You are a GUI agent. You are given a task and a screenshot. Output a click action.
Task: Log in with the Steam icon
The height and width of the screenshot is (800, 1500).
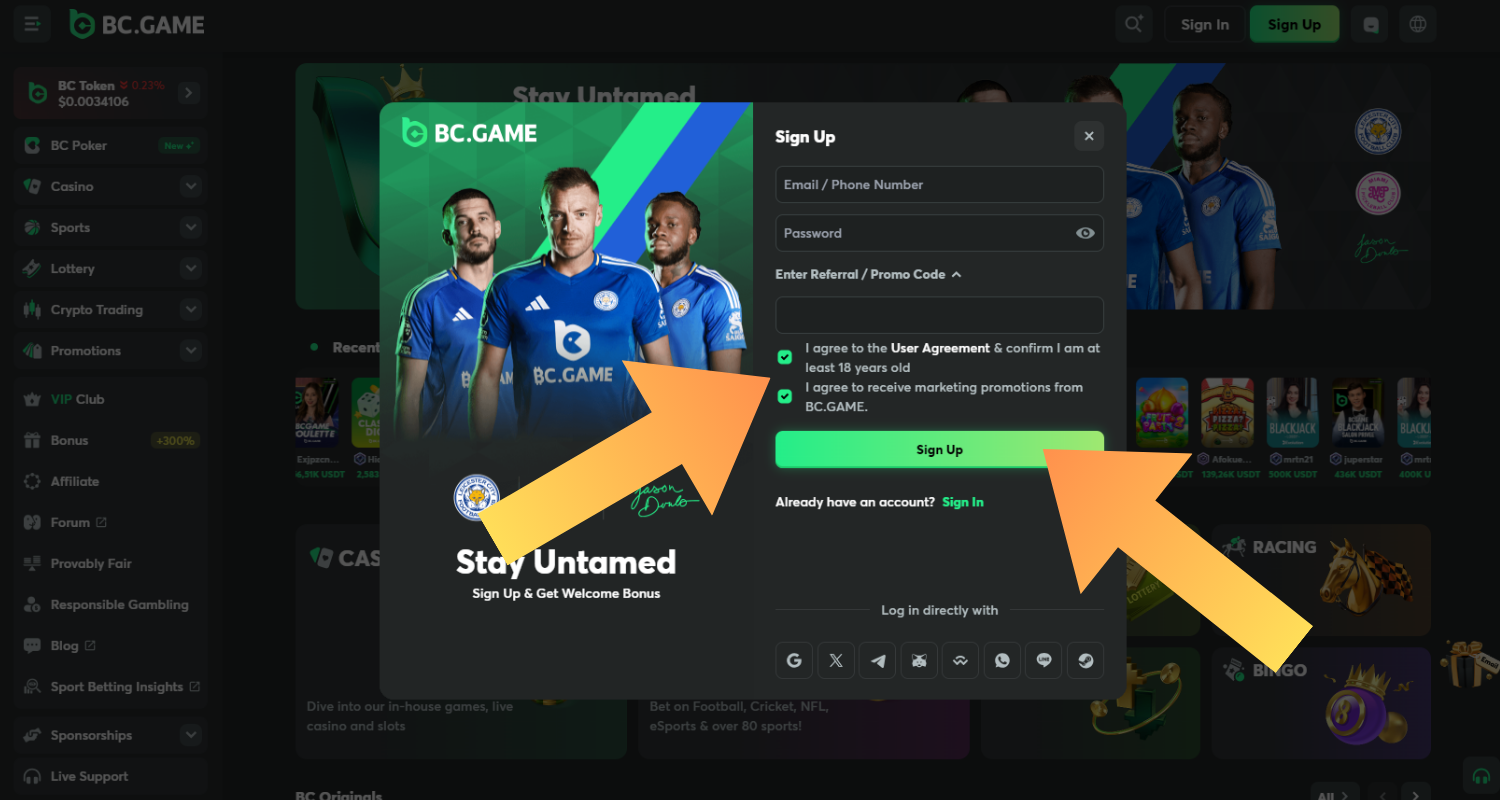1085,661
